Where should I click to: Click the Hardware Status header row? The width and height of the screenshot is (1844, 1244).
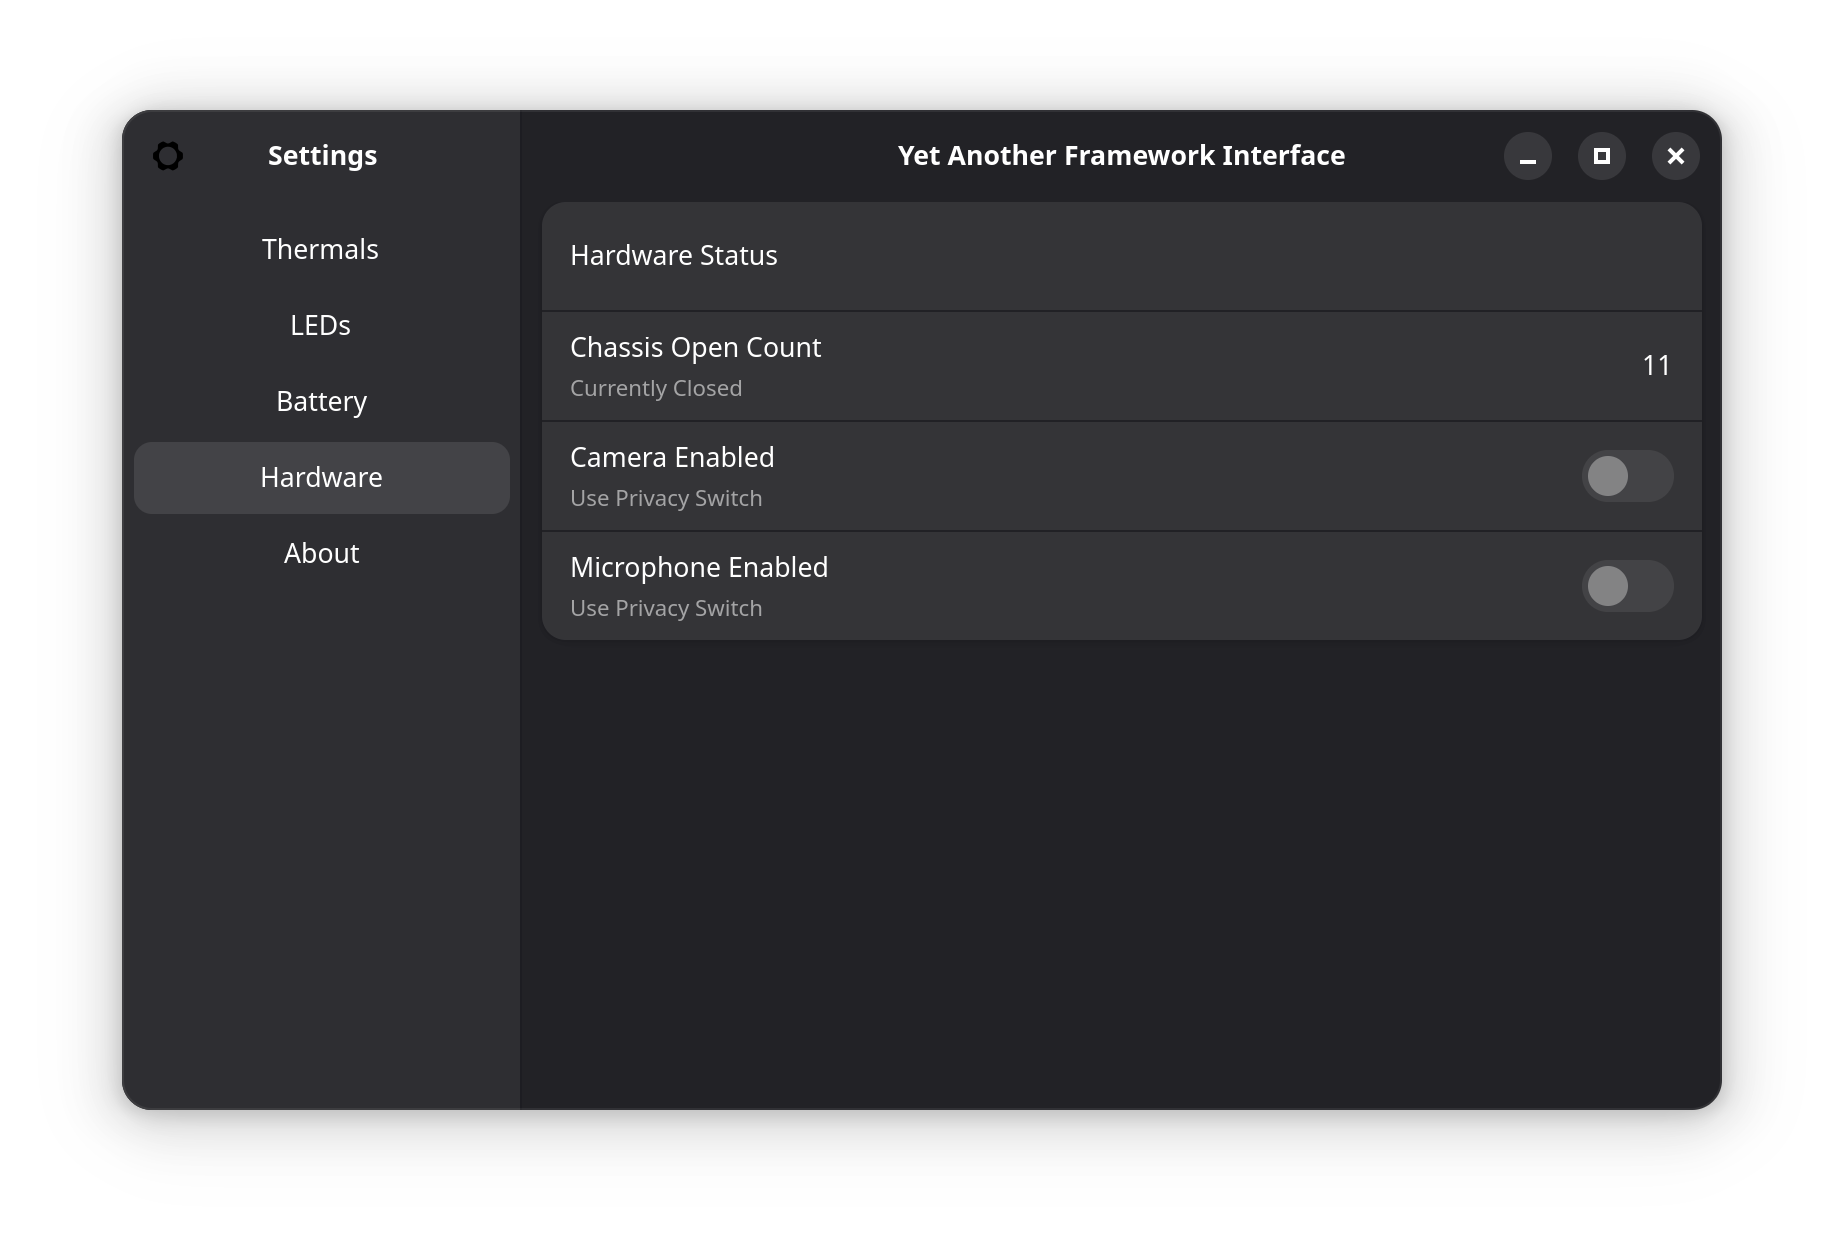pos(1120,256)
